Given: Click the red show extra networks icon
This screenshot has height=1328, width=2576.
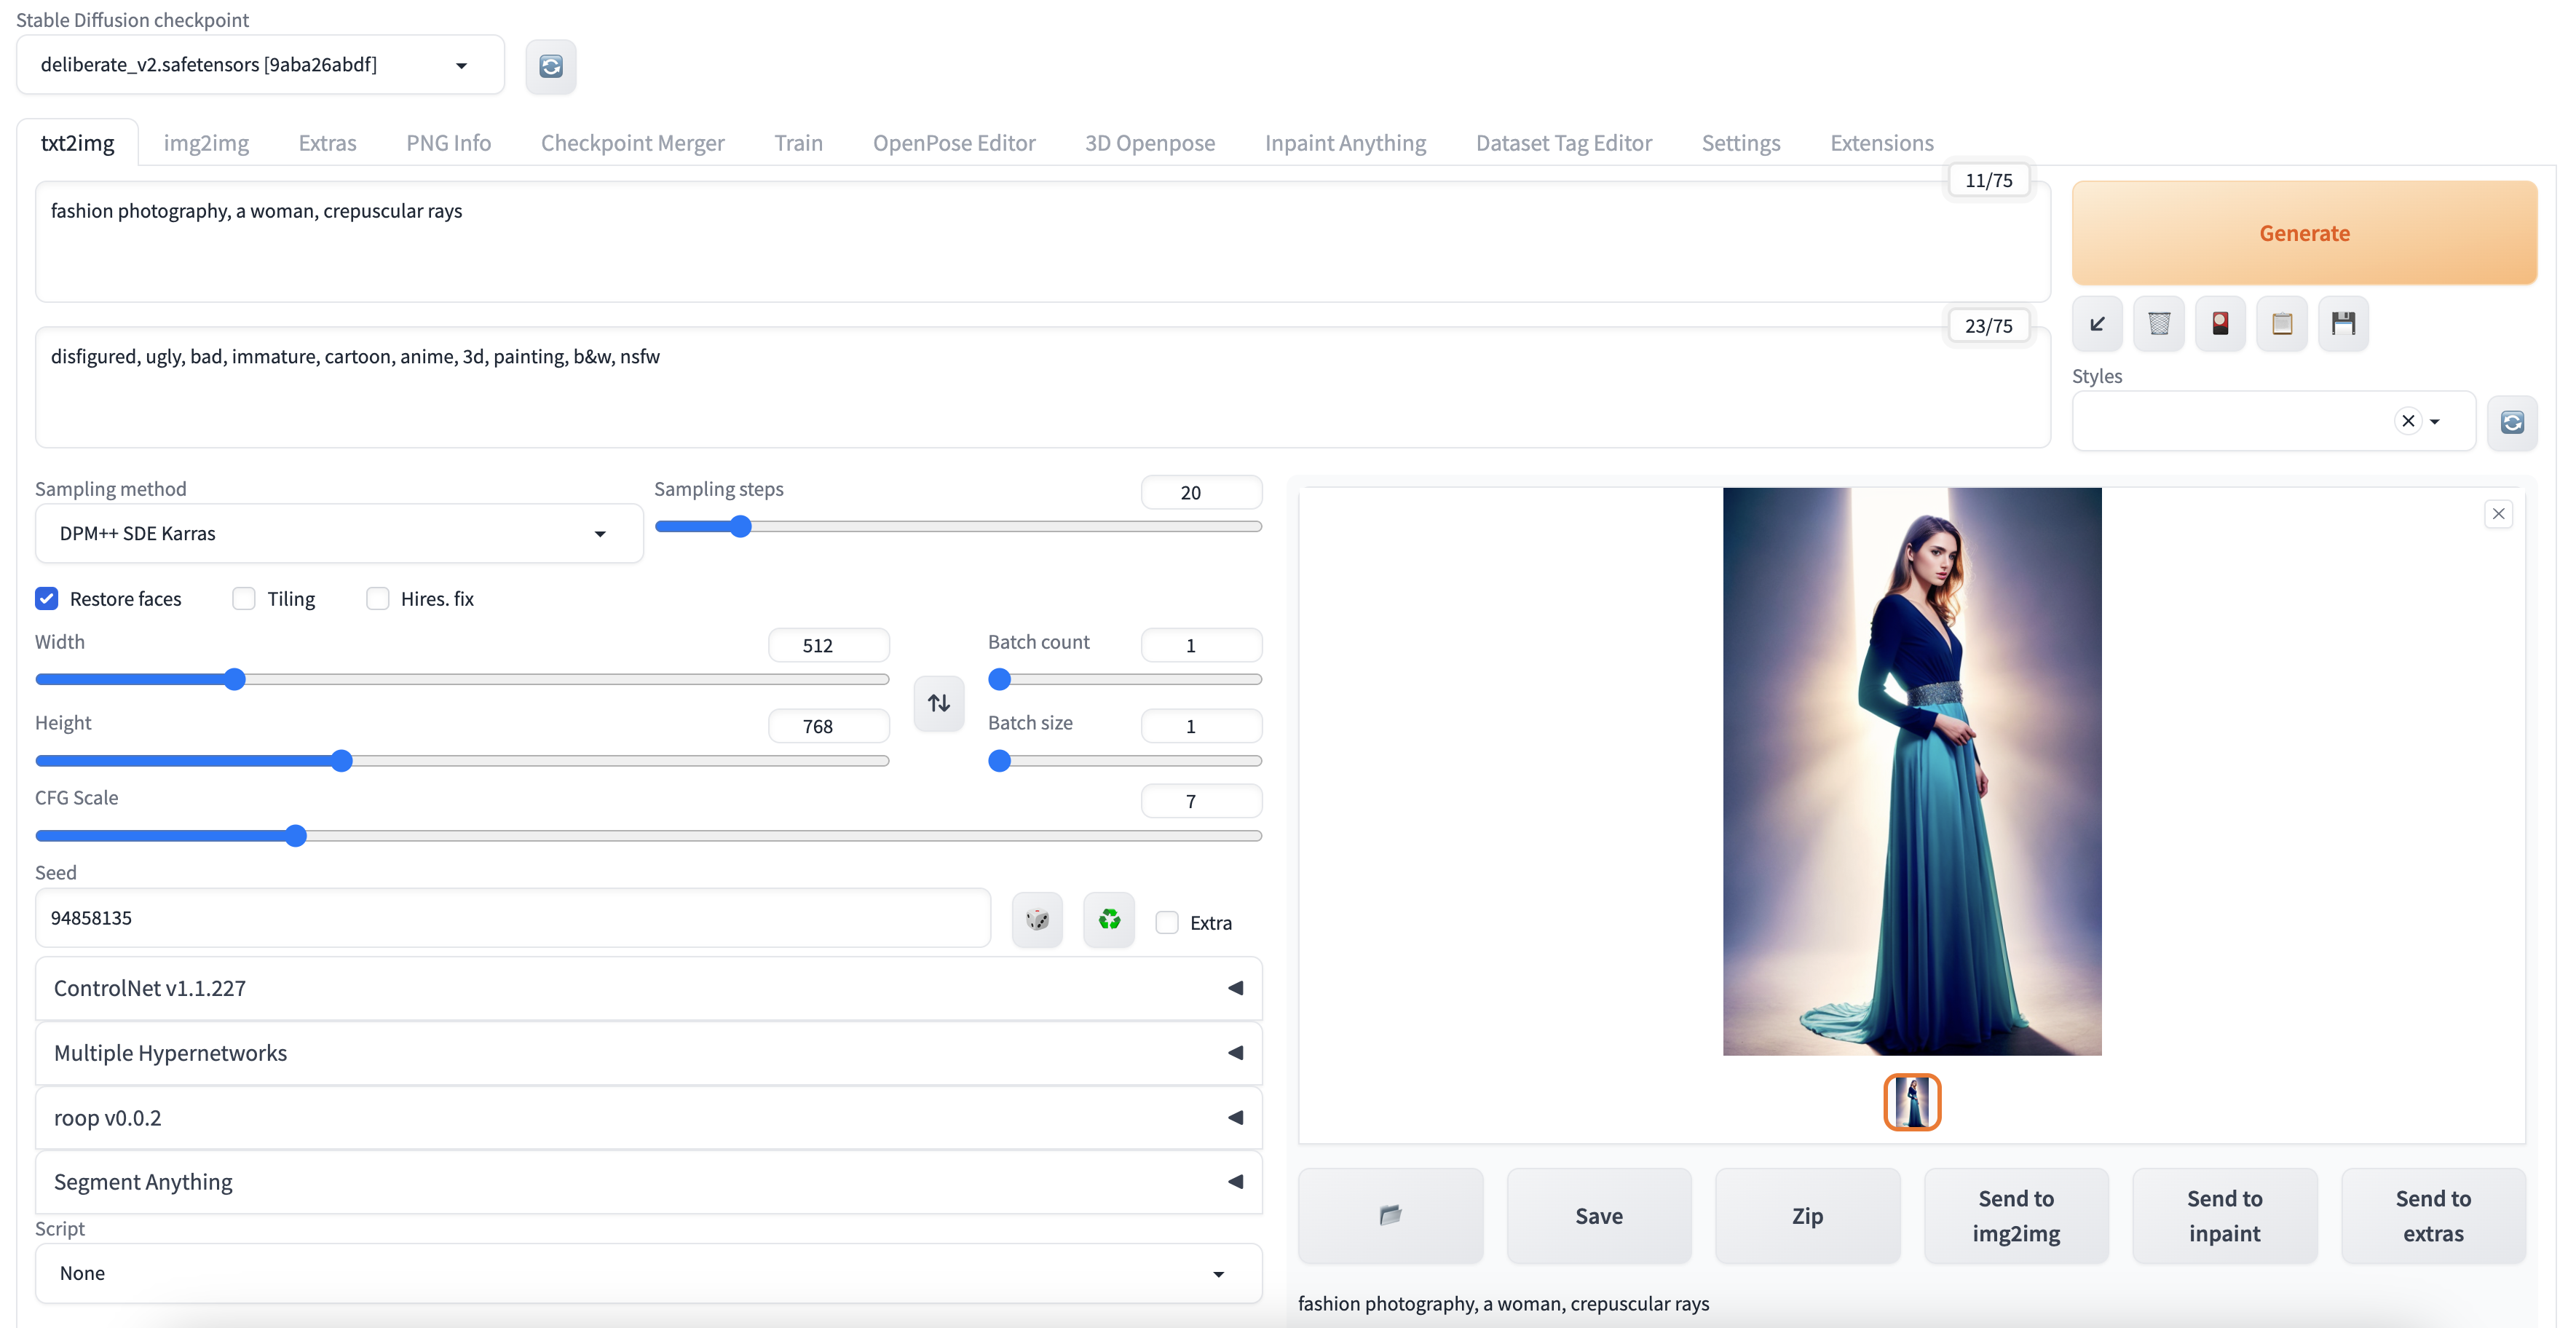Looking at the screenshot, I should [2220, 323].
